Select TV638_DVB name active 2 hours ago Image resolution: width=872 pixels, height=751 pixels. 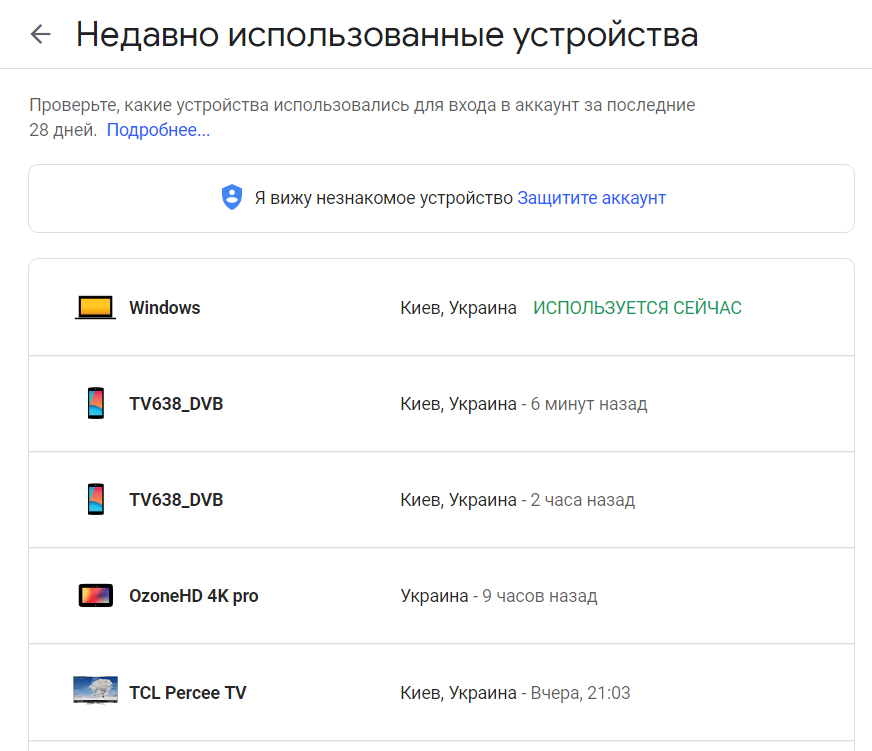176,500
